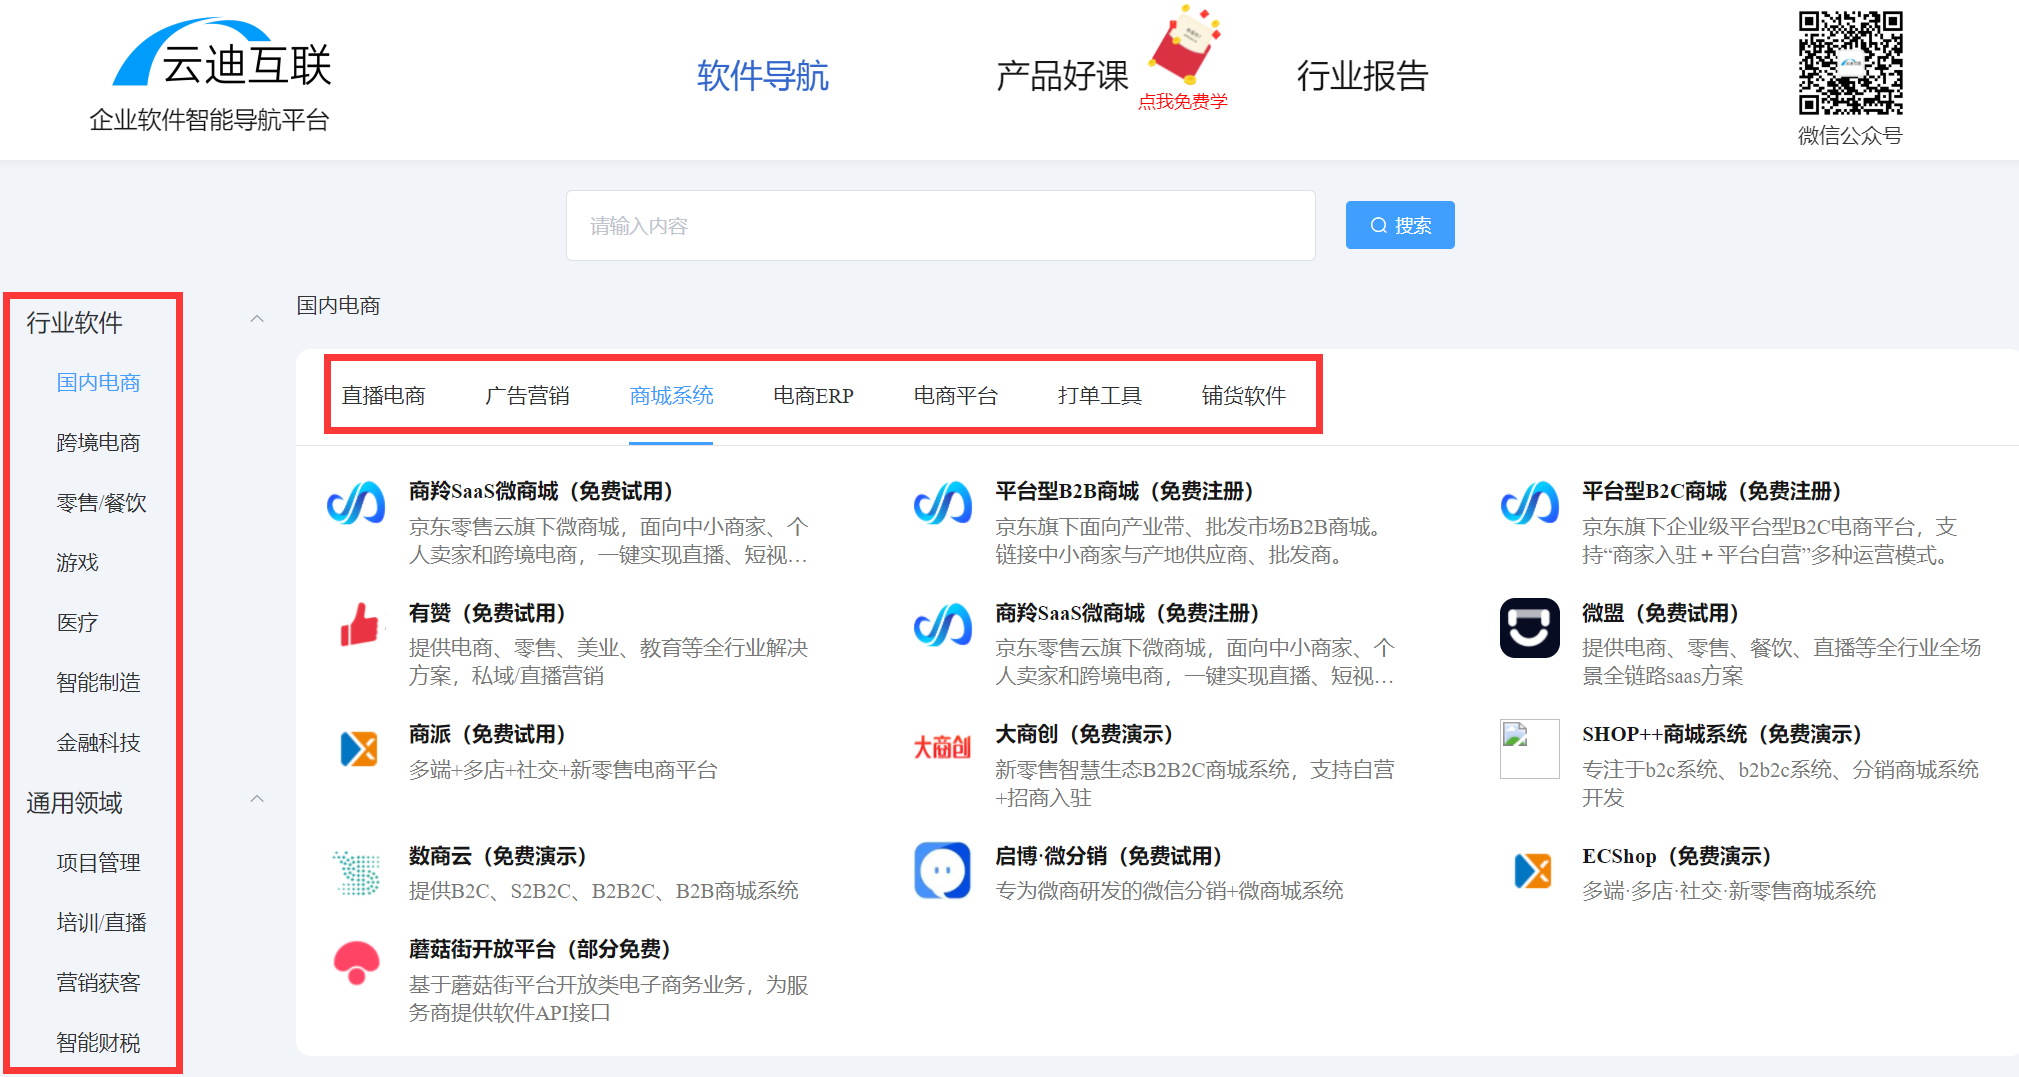
Task: Click the 大商创 red logo icon
Action: click(942, 747)
